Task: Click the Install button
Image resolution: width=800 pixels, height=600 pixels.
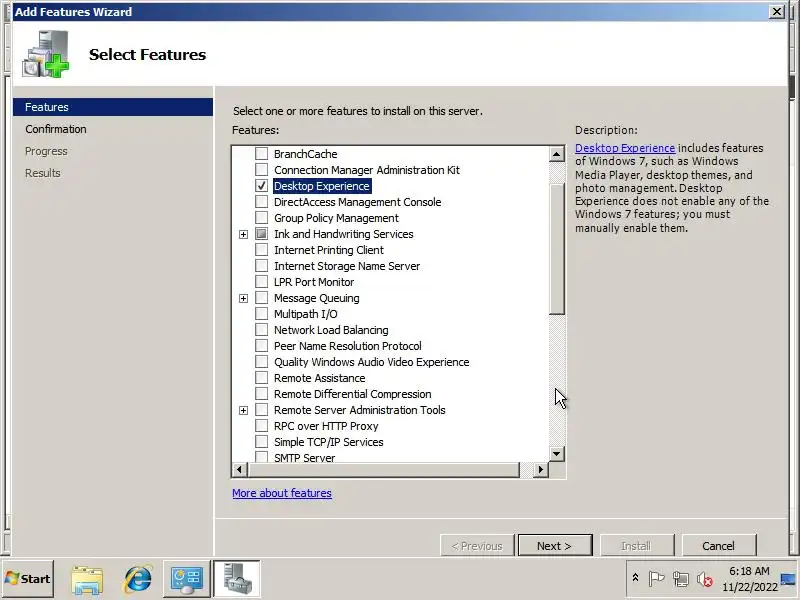Action: [x=636, y=545]
